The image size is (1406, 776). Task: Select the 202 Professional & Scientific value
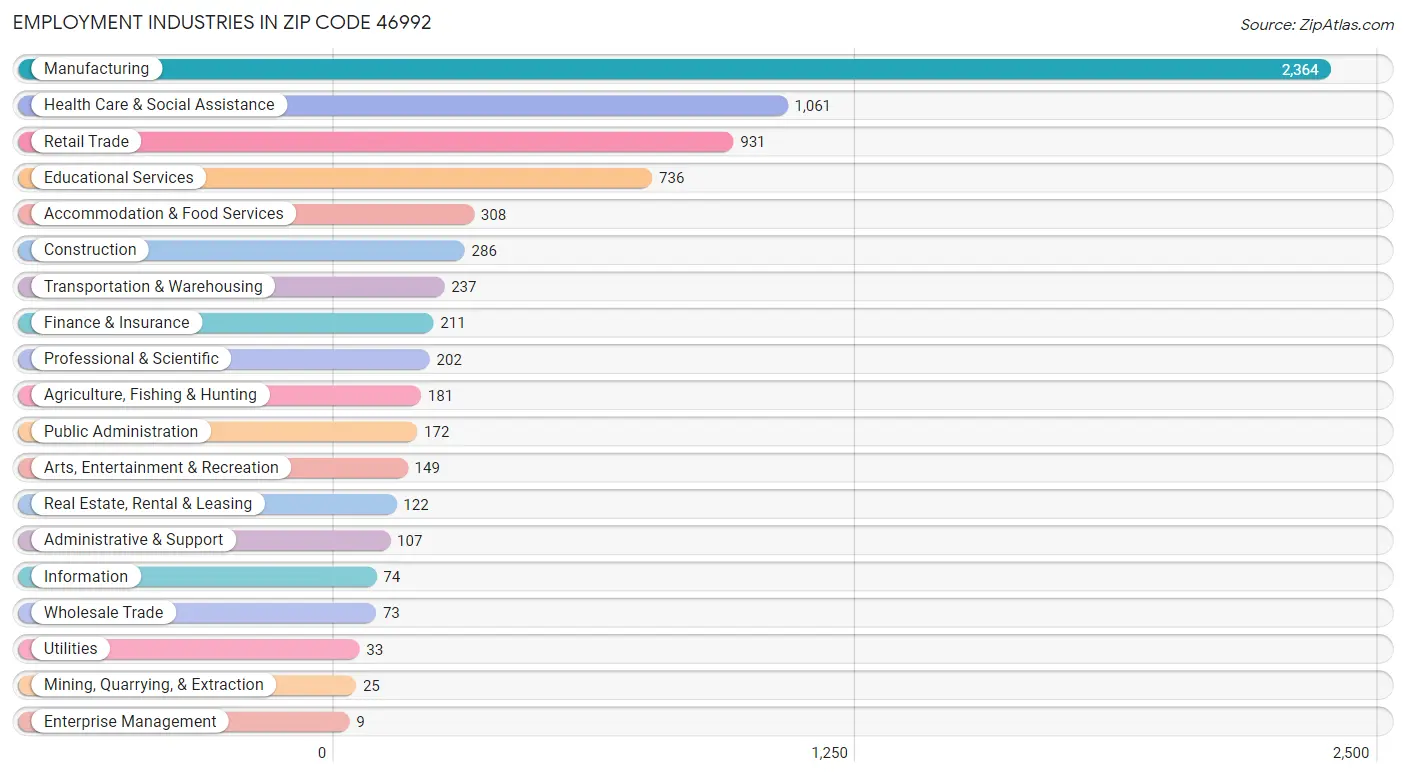point(449,360)
